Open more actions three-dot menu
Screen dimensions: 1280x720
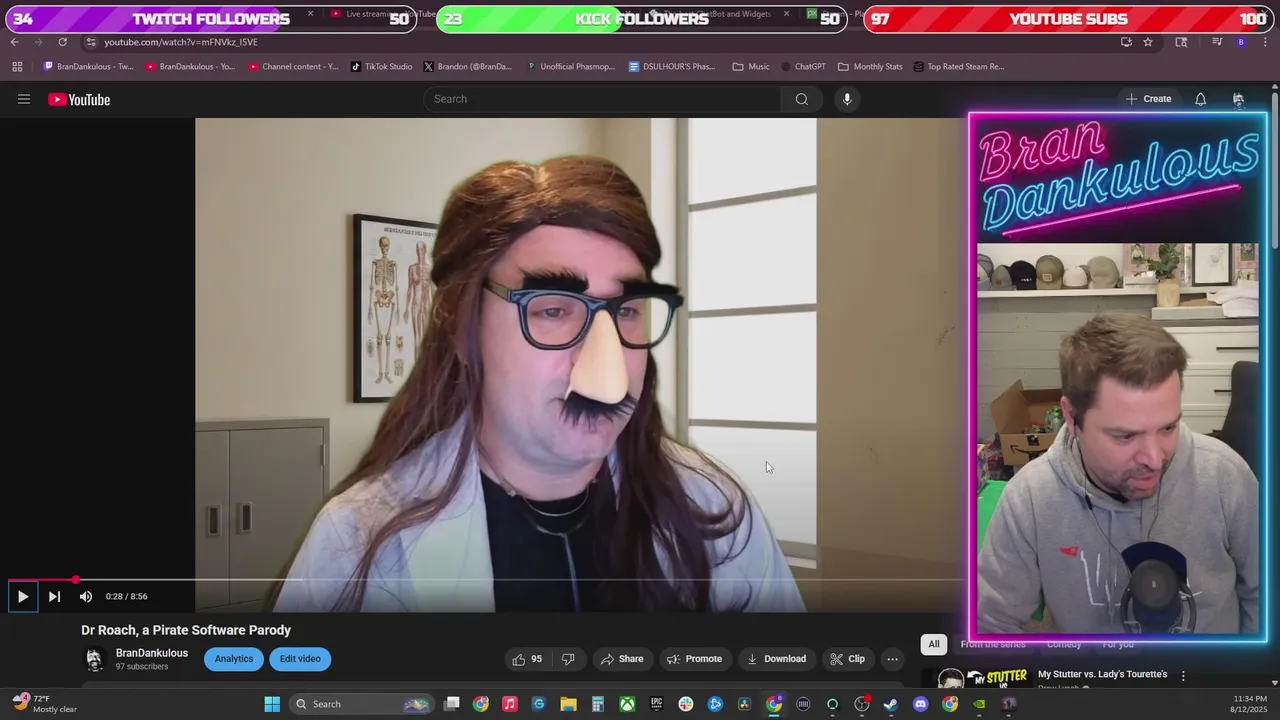(x=892, y=659)
